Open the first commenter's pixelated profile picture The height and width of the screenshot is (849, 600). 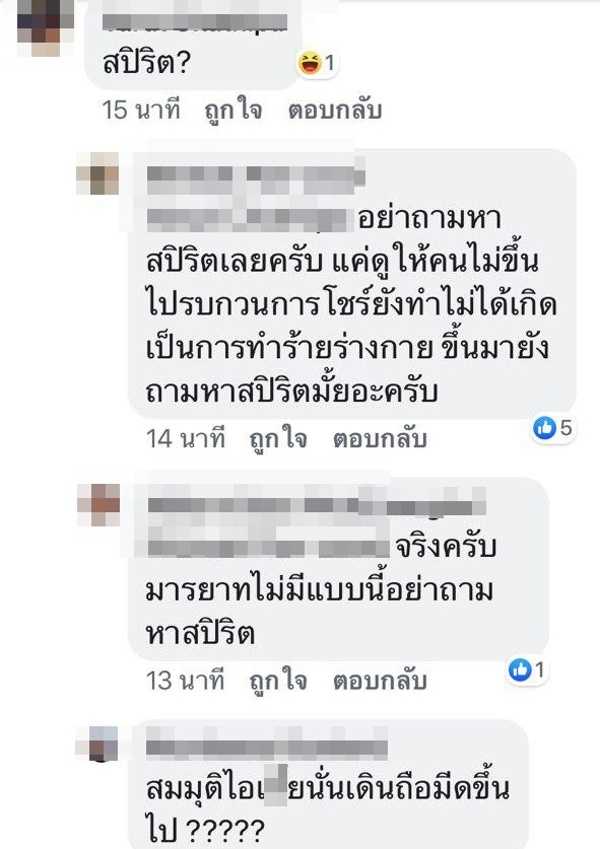tap(45, 28)
